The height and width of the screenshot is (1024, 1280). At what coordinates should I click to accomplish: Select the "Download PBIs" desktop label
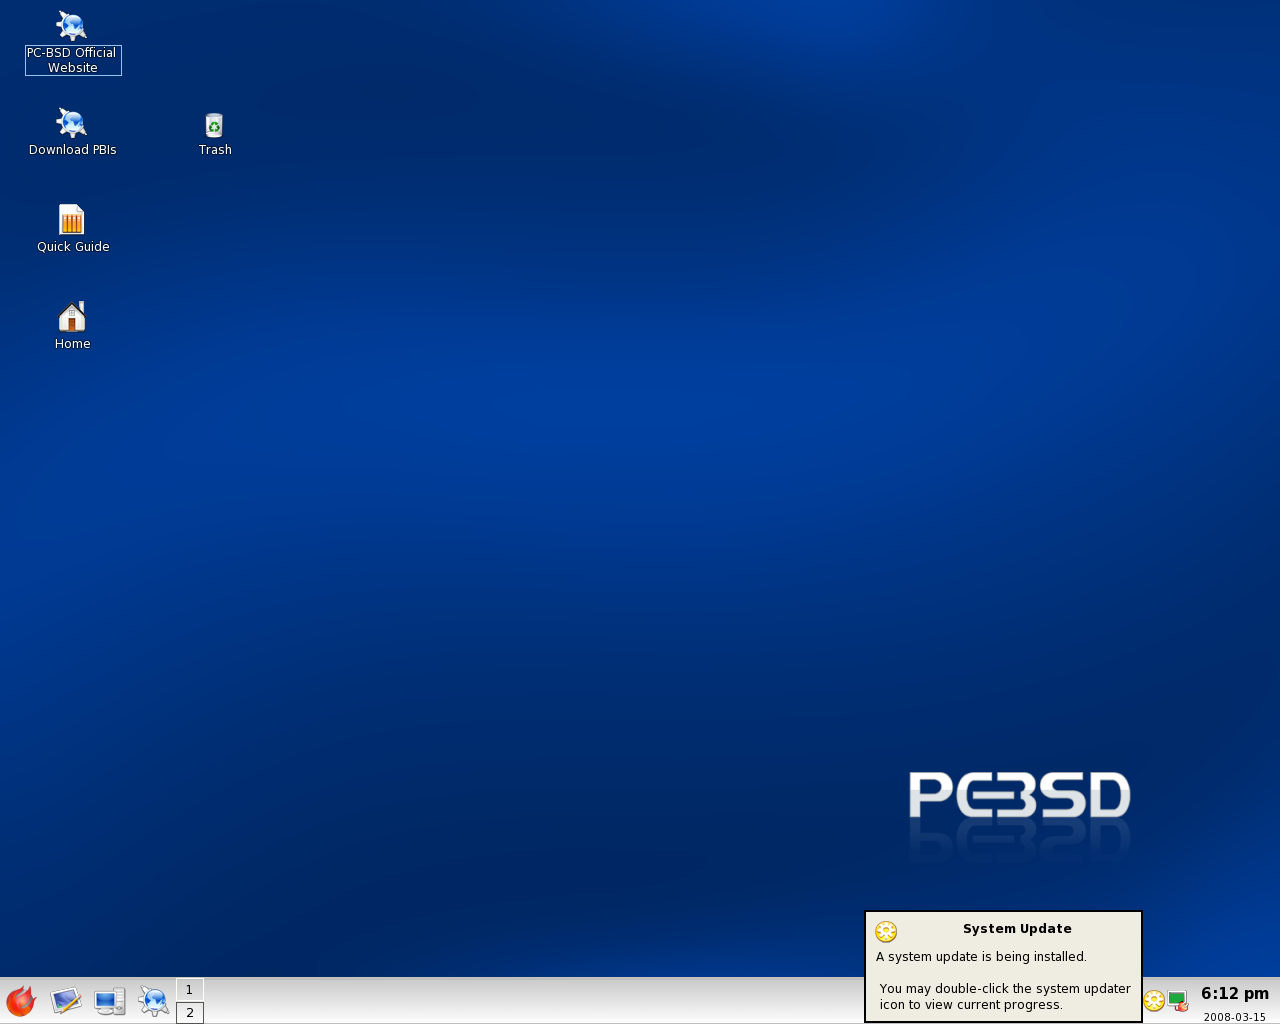click(73, 150)
